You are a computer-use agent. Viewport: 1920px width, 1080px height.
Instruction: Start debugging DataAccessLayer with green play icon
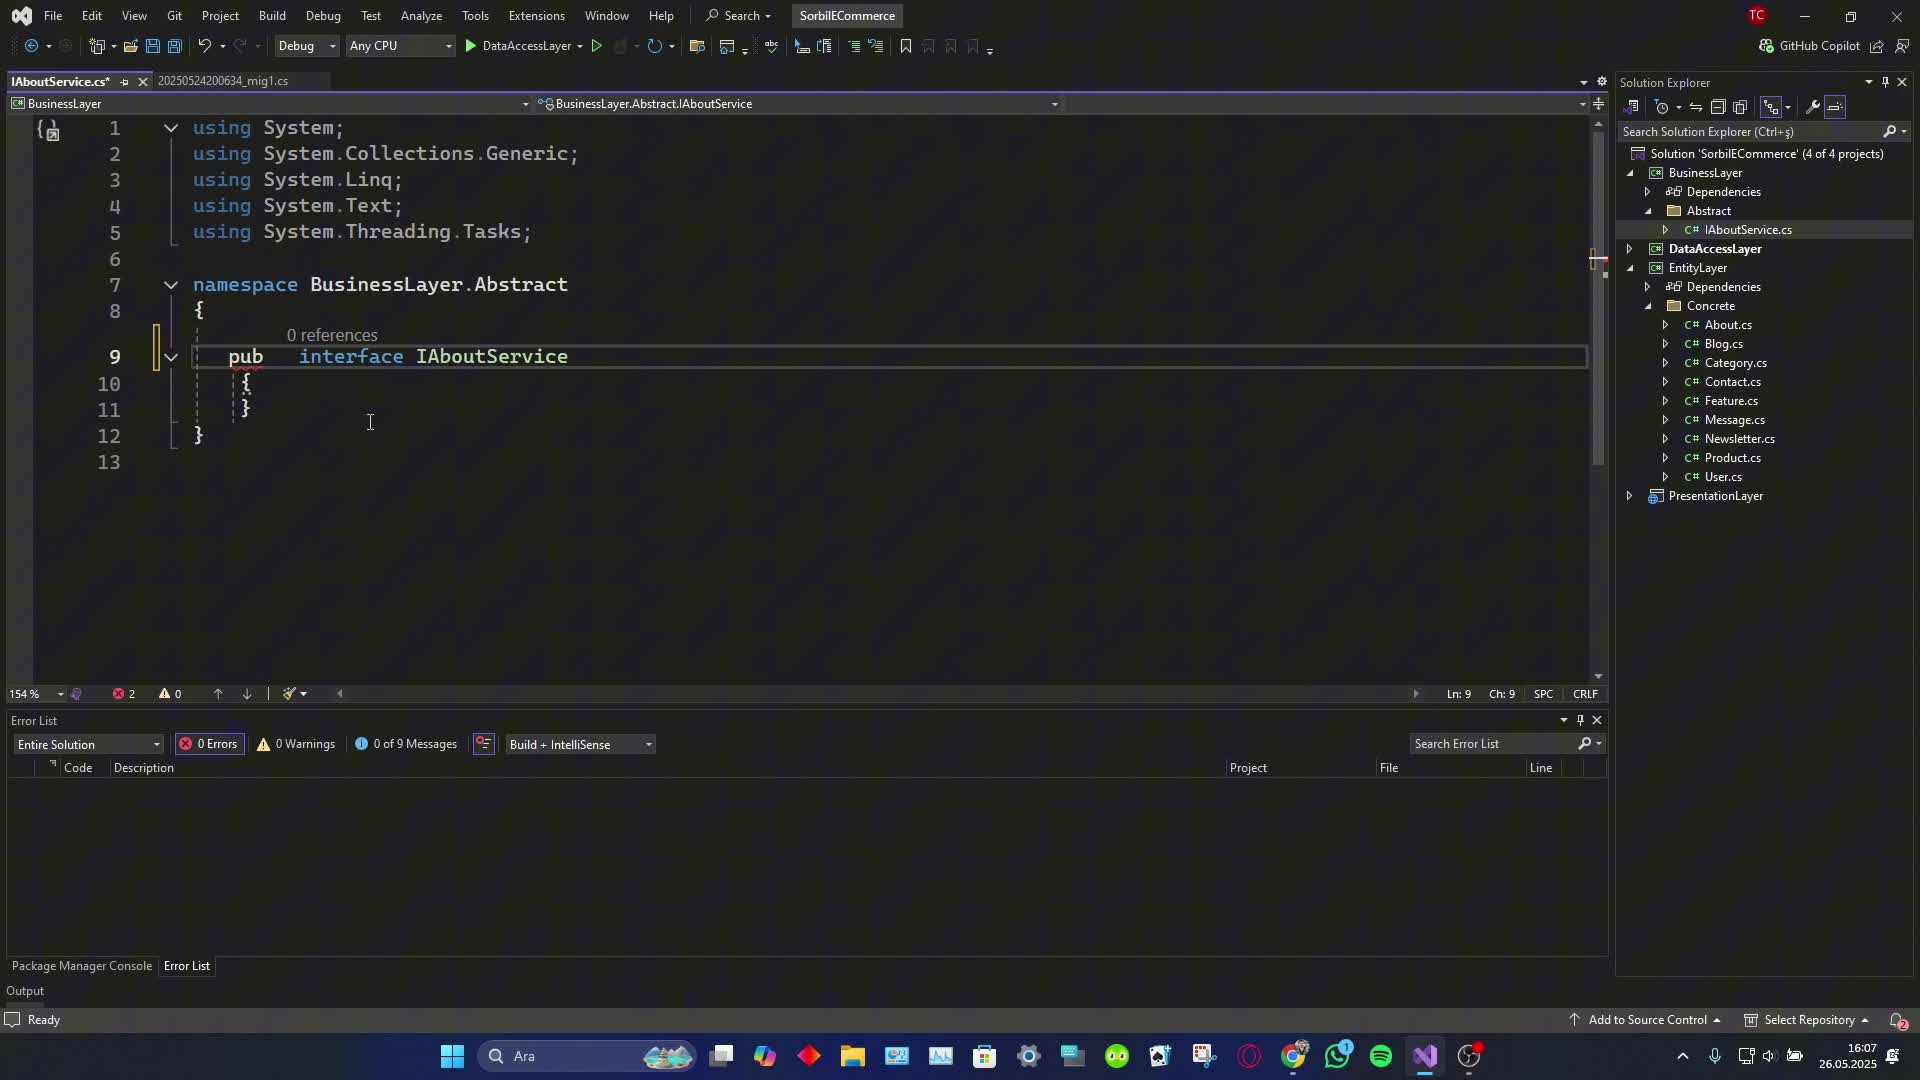pyautogui.click(x=470, y=46)
